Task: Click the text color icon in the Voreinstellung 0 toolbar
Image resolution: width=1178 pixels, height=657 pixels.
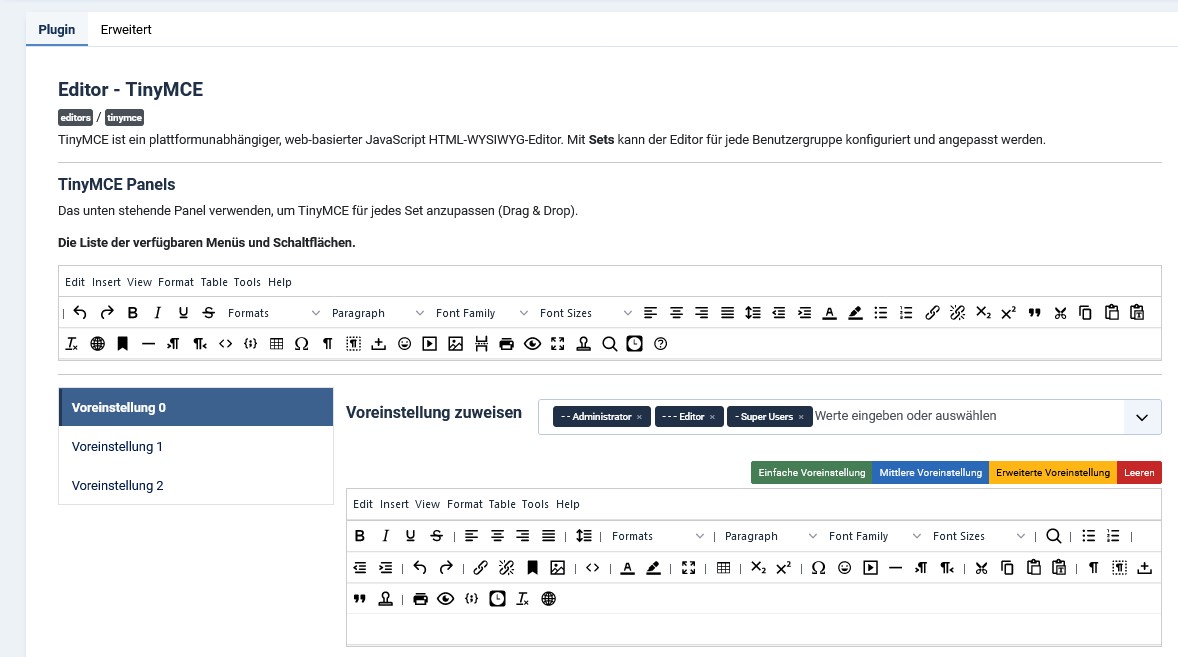Action: pos(627,568)
